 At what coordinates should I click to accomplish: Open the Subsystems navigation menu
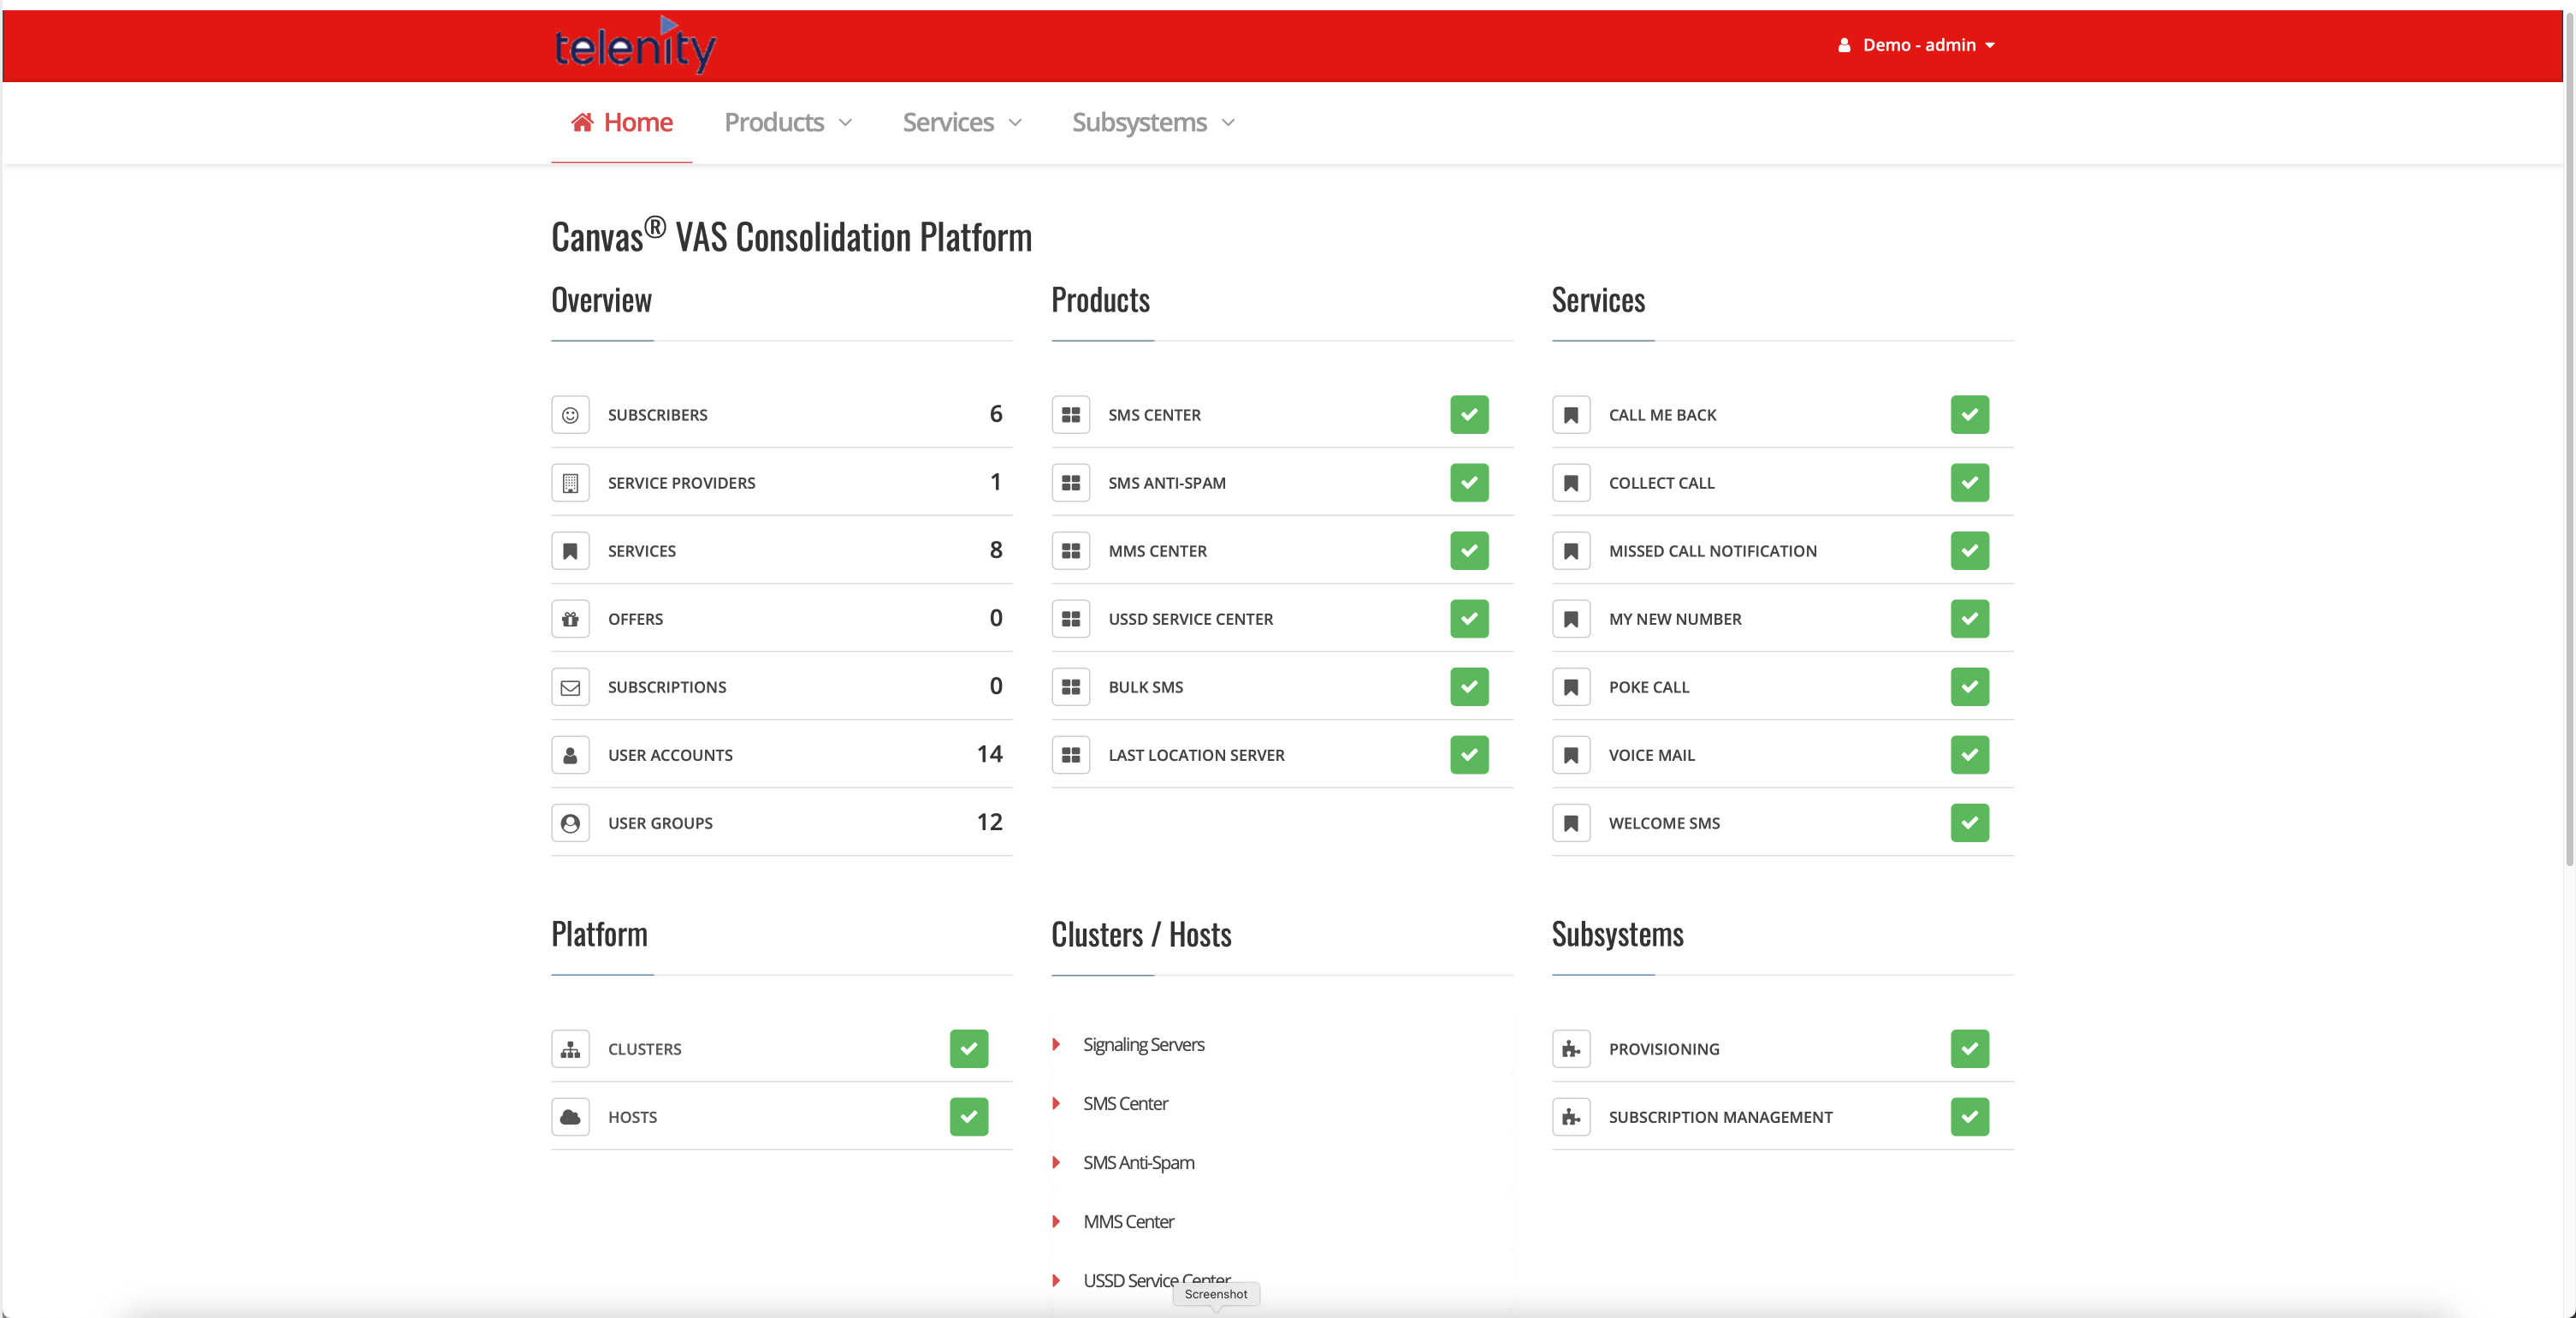1154,122
